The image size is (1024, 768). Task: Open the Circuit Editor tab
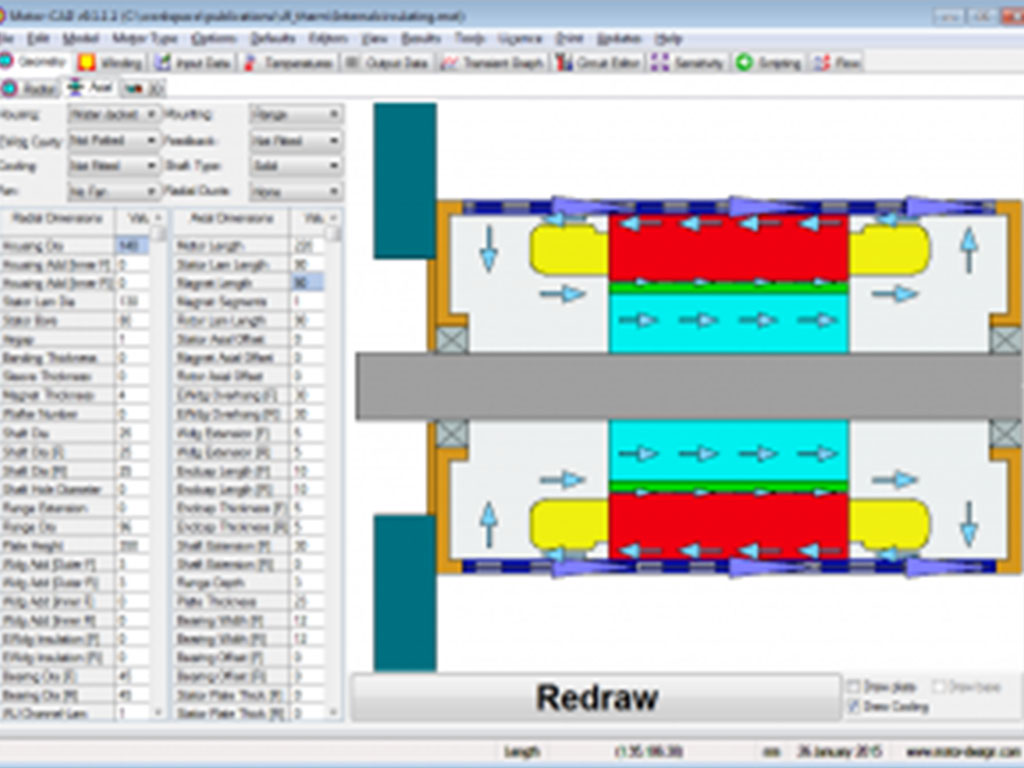(598, 63)
